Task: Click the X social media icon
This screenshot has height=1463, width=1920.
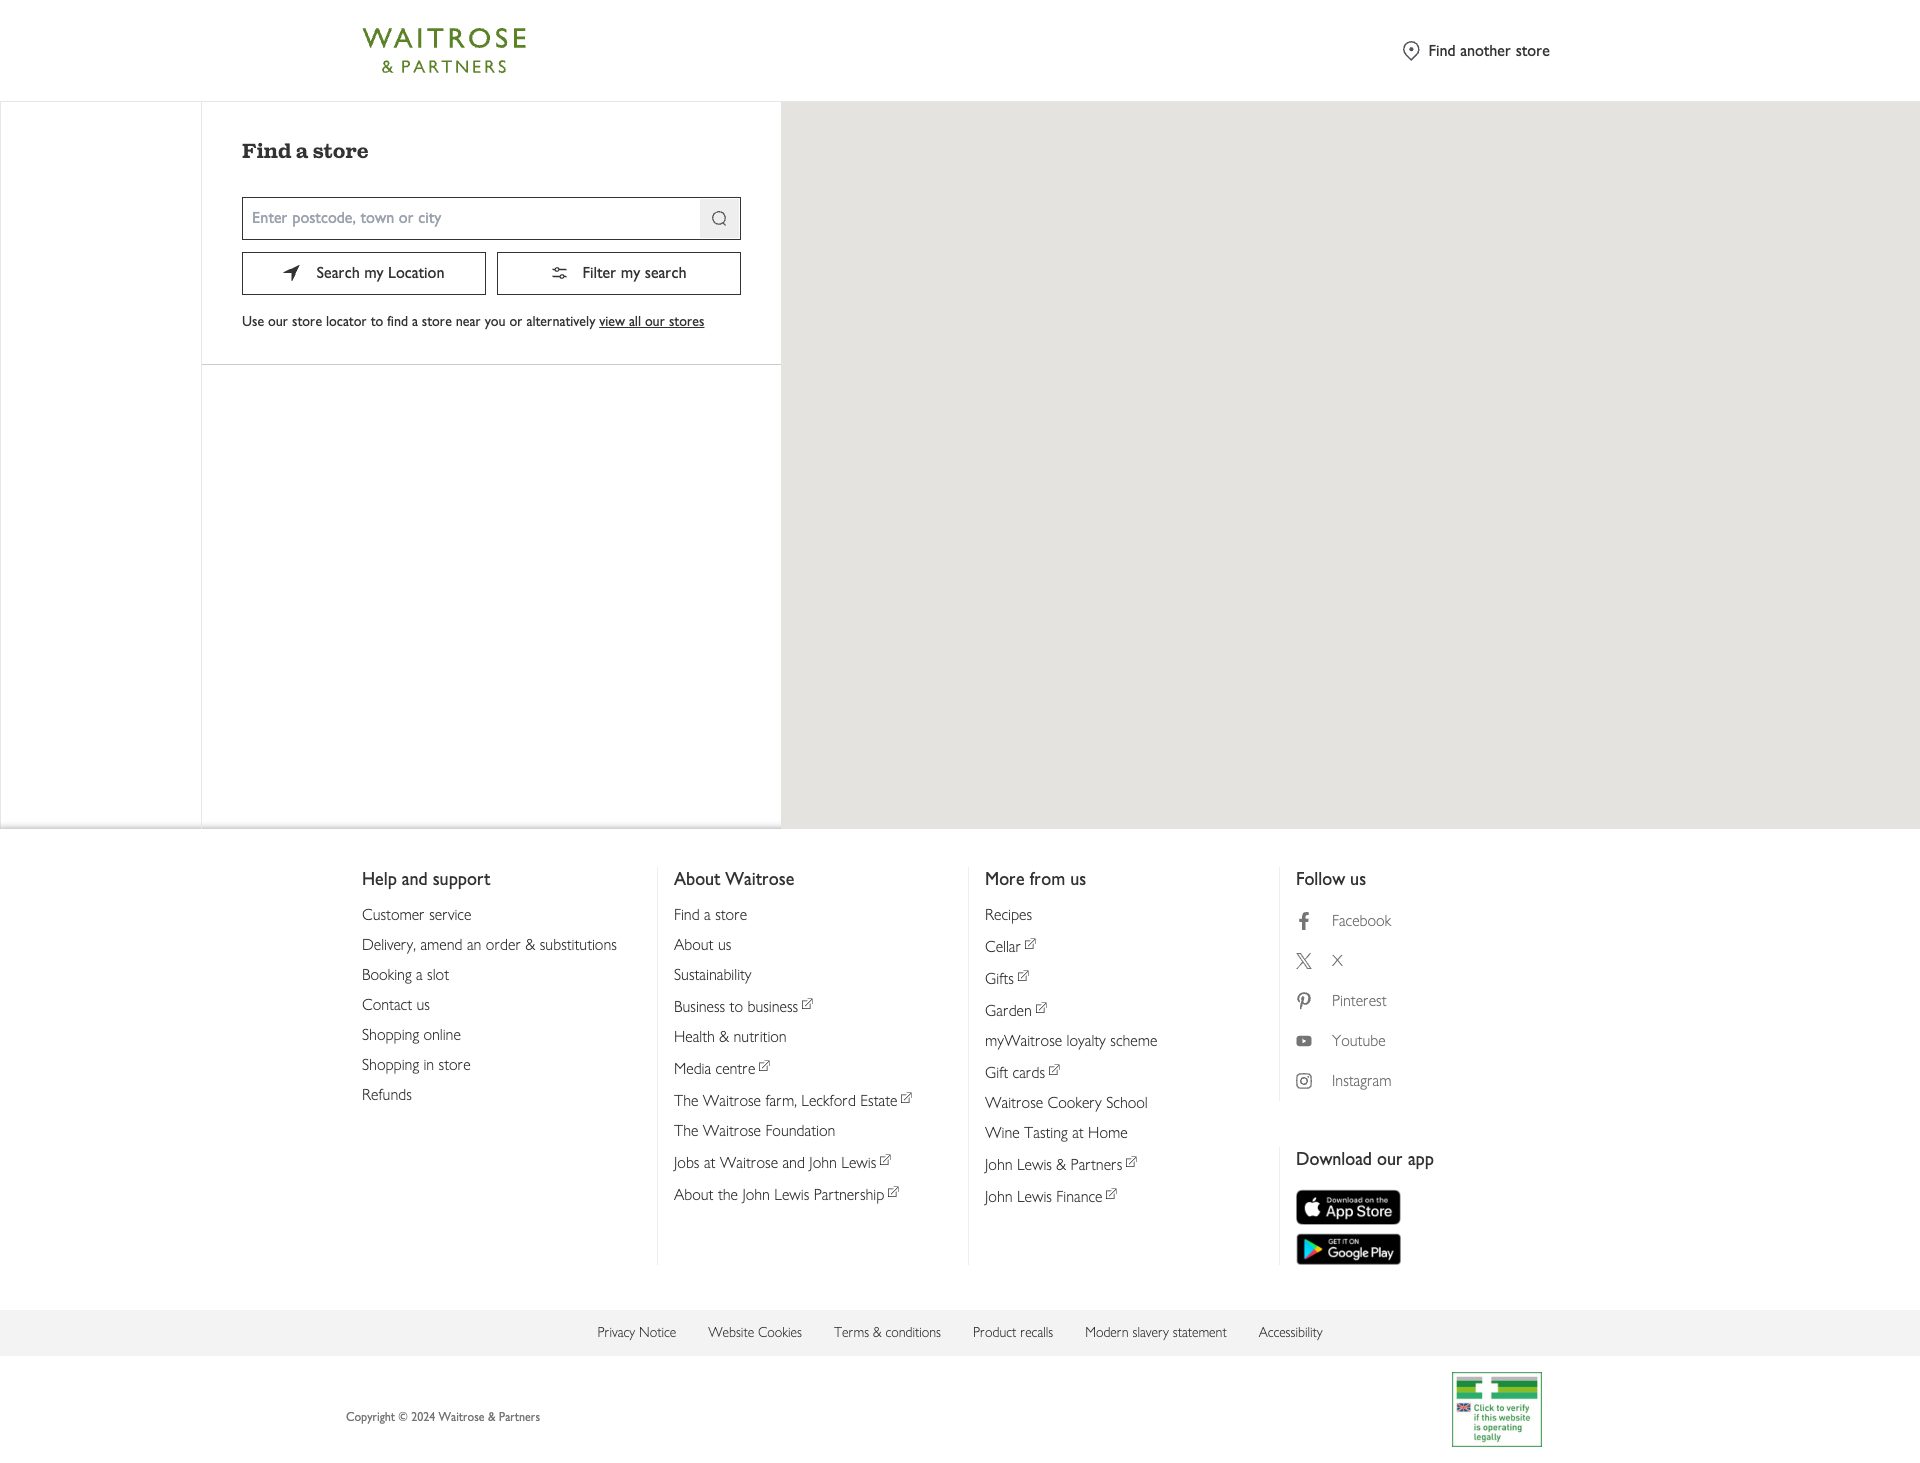Action: (x=1304, y=960)
